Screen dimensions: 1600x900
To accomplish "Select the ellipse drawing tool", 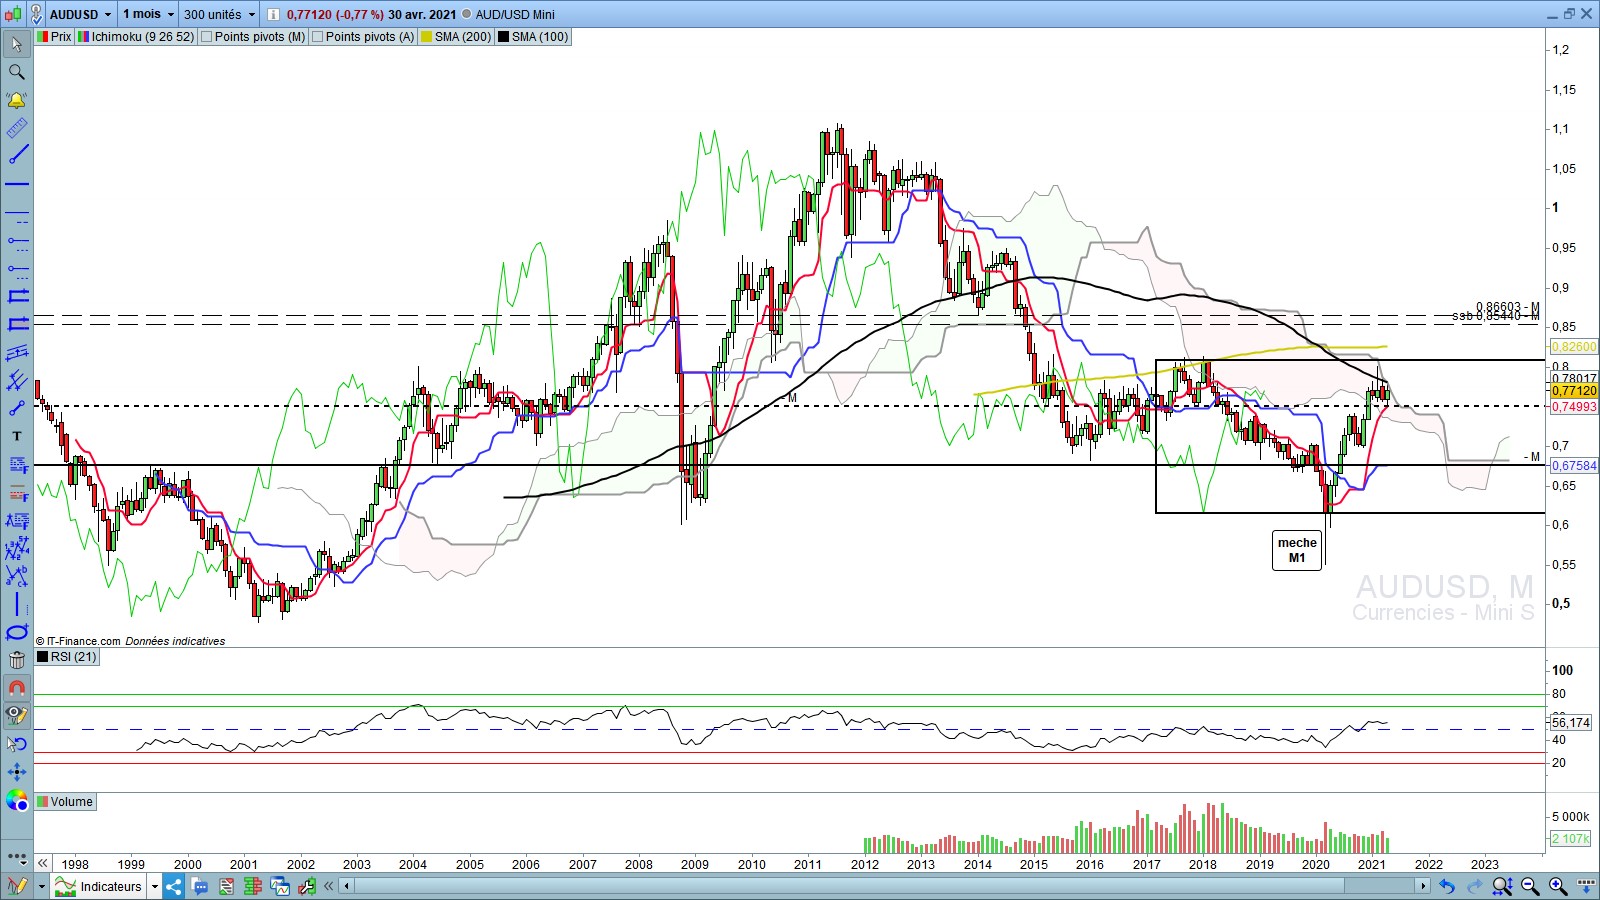I will (17, 632).
